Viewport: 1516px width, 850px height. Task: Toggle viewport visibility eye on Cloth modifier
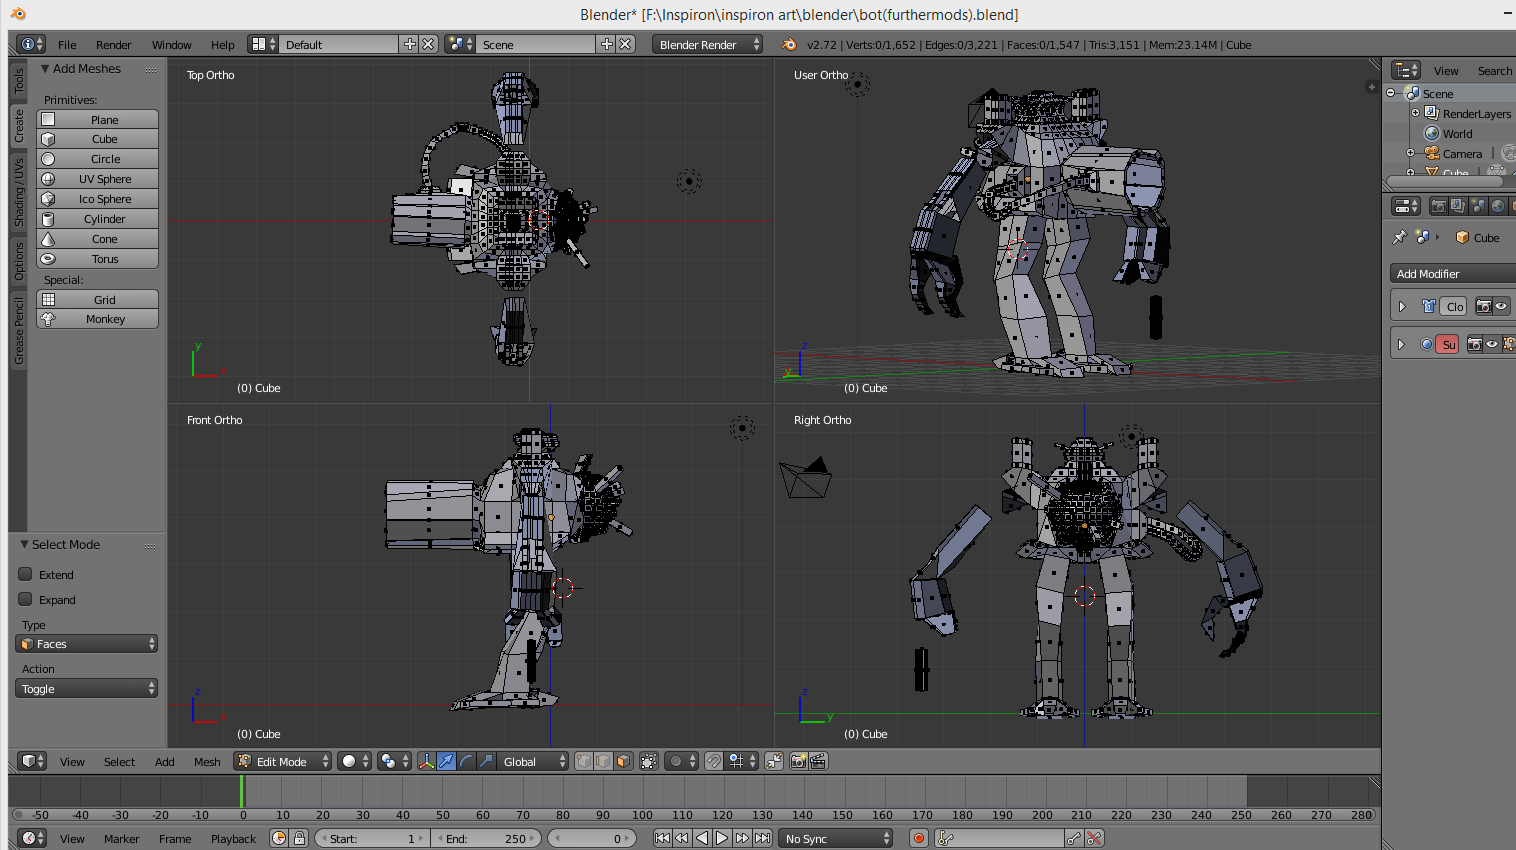pos(1501,307)
